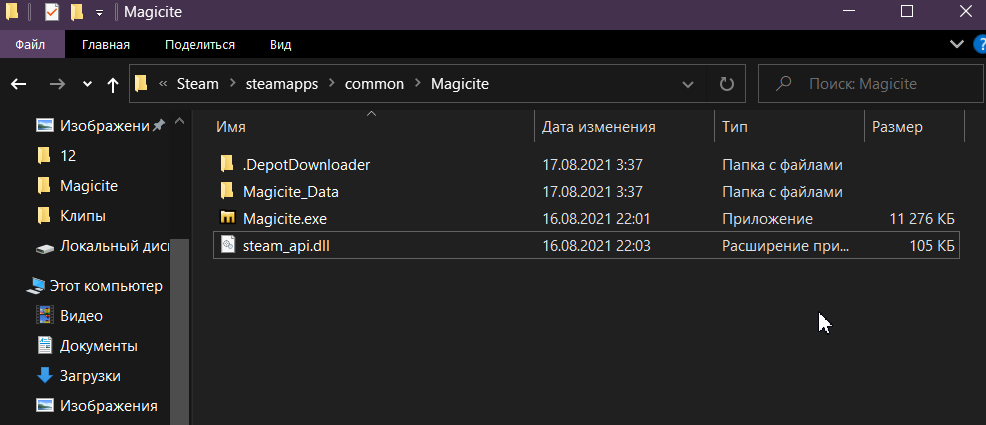The height and width of the screenshot is (425, 986).
Task: Click the navigation pane scroll-up arrow
Action: [180, 120]
